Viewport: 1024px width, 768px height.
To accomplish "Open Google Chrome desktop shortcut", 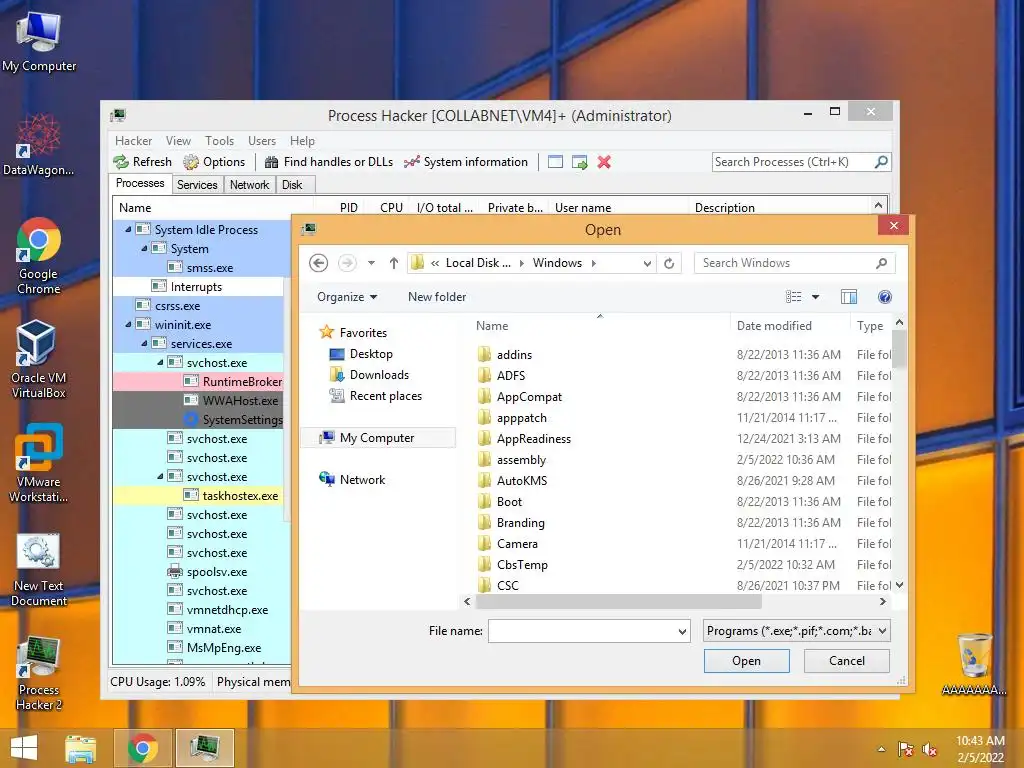I will coord(39,257).
